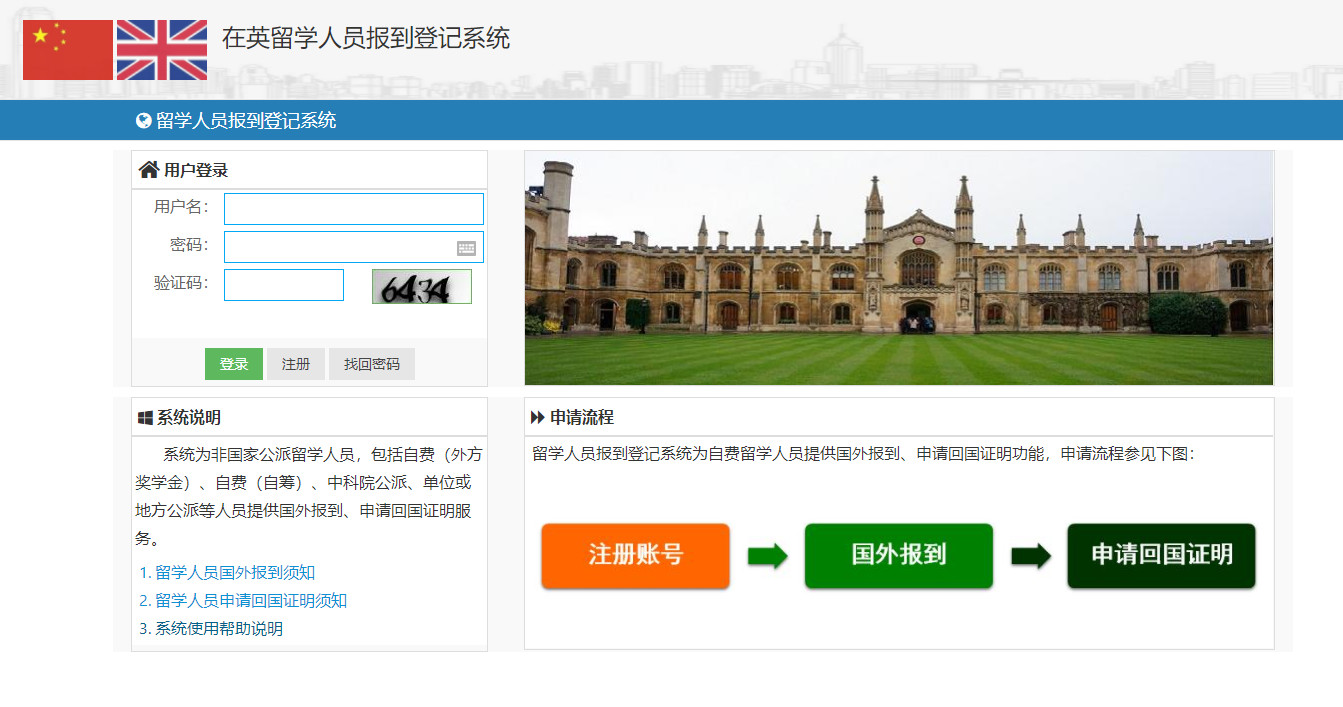
Task: Open 系统使用帮助说明 item
Action: (x=219, y=629)
